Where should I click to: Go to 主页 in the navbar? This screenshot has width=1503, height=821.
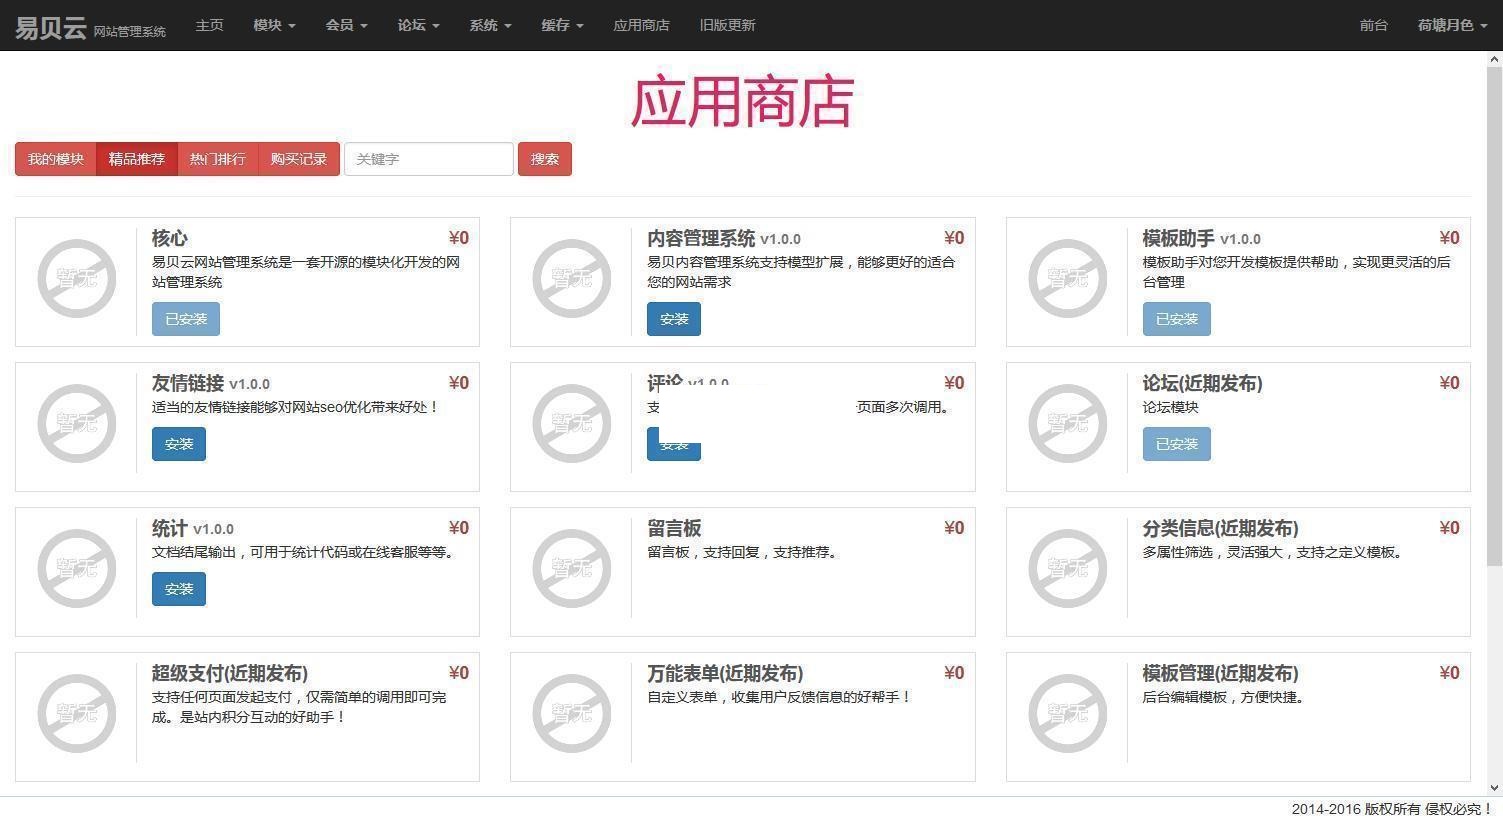coord(210,25)
